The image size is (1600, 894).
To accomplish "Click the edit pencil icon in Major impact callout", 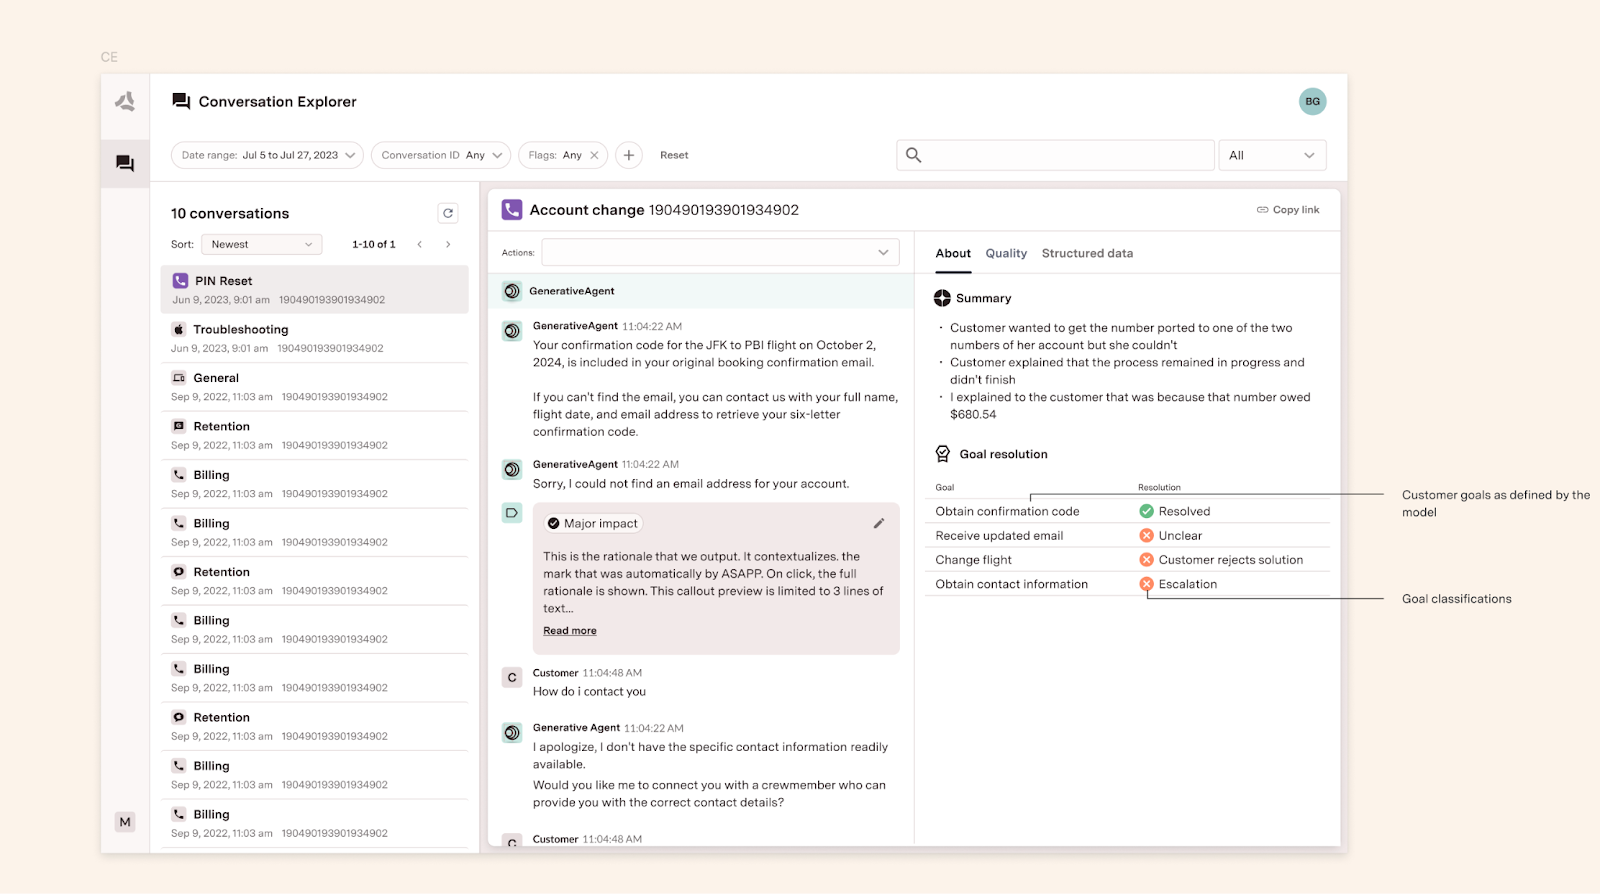I will click(879, 523).
